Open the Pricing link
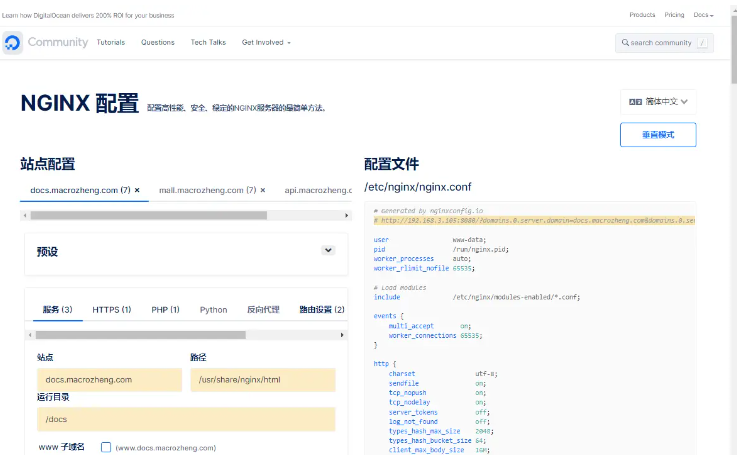Image resolution: width=737 pixels, height=455 pixels. point(674,15)
